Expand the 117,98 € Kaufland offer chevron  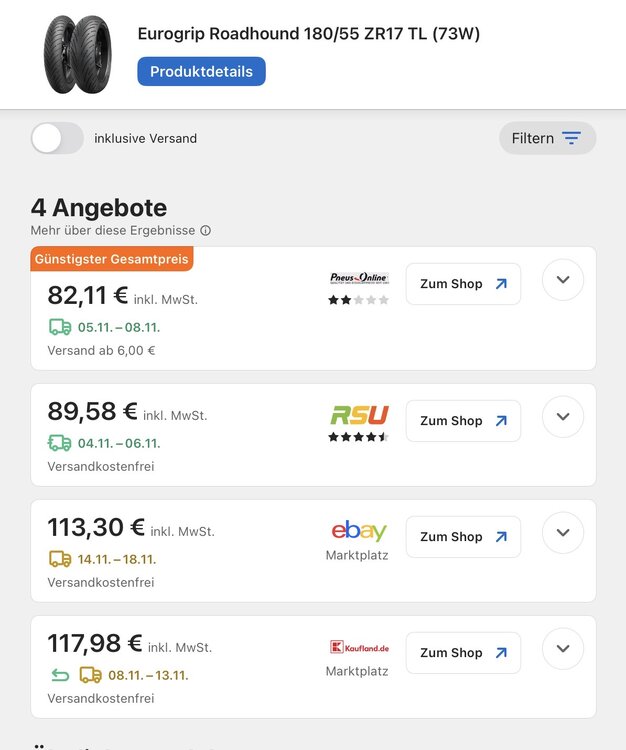[563, 648]
